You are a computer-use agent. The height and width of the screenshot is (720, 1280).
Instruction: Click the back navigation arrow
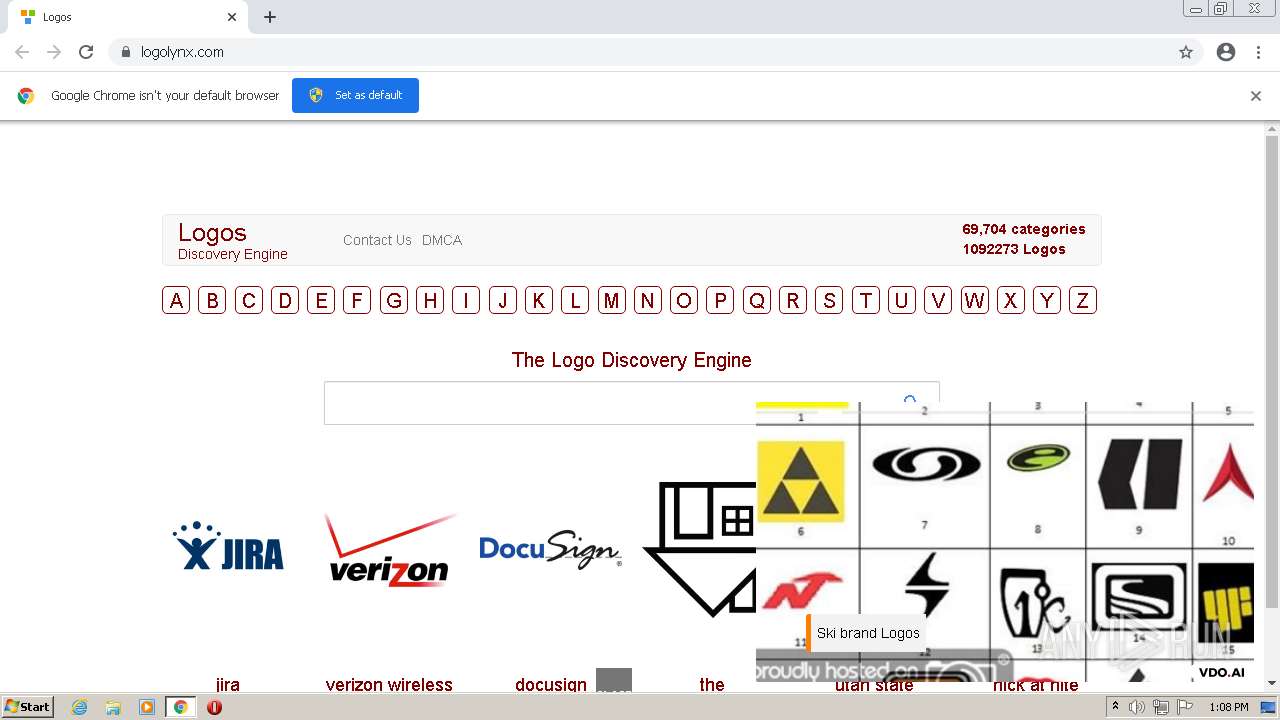22,52
